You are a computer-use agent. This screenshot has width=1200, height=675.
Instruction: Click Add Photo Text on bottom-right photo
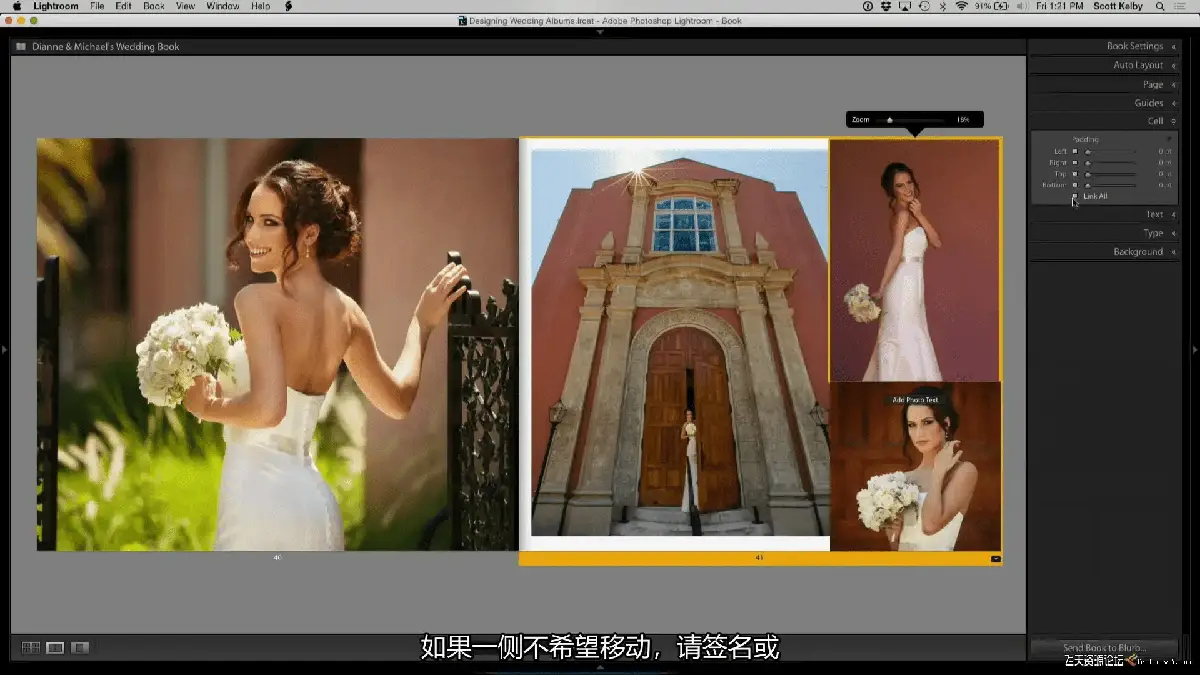[915, 400]
